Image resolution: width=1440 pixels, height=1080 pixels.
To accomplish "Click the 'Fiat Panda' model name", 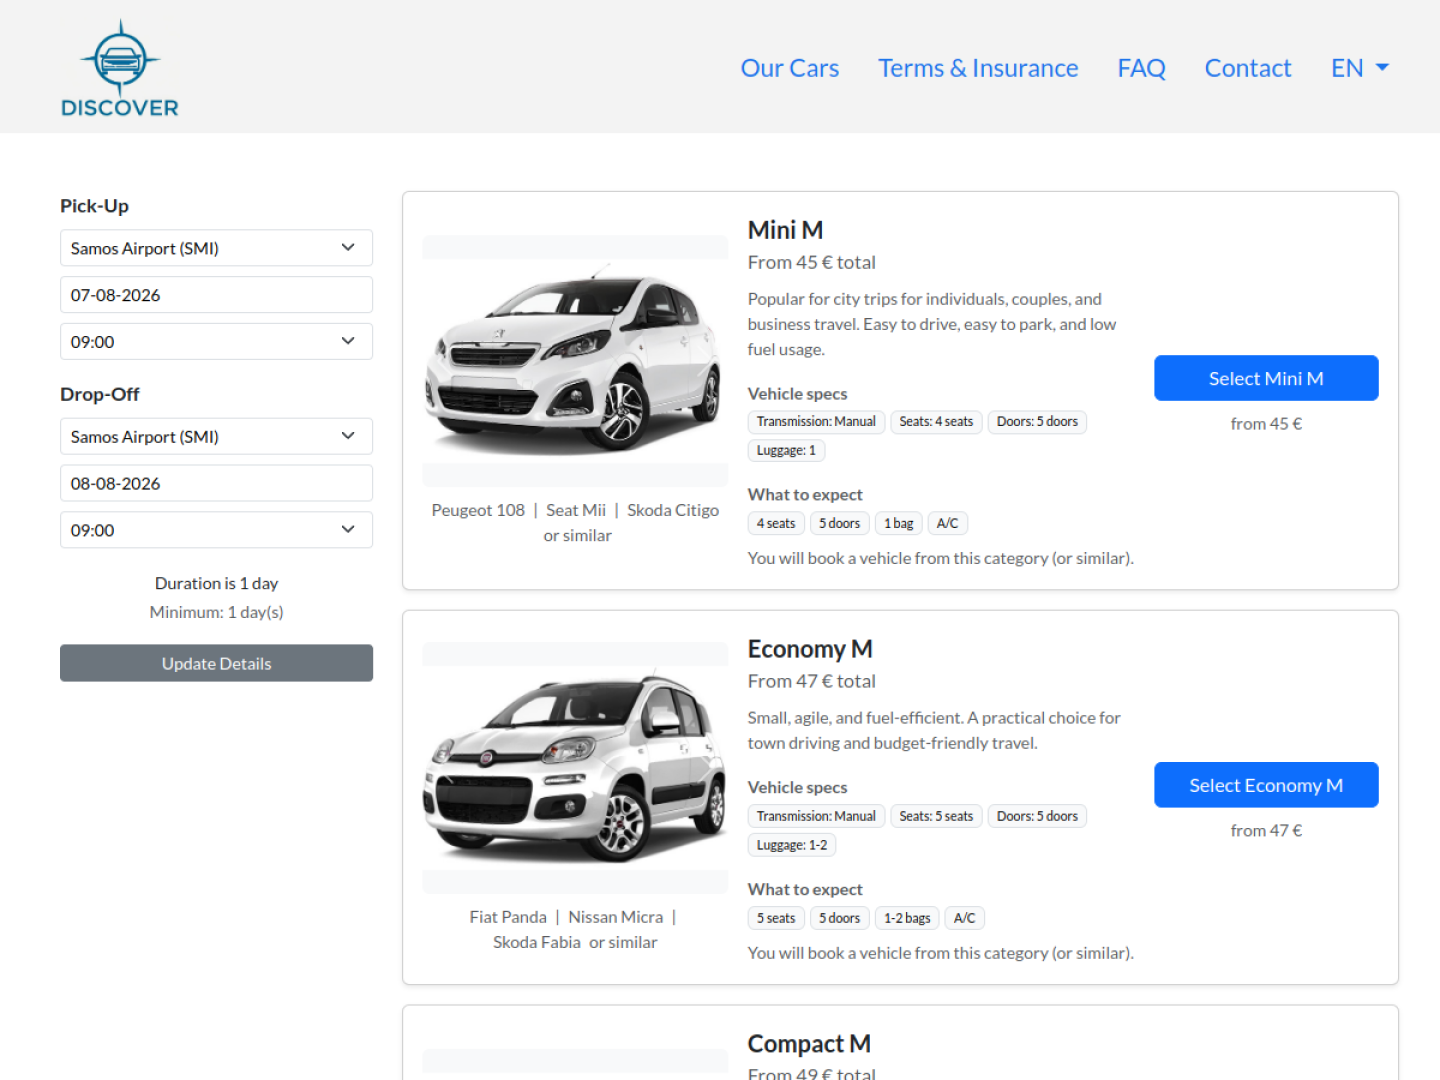I will [508, 917].
